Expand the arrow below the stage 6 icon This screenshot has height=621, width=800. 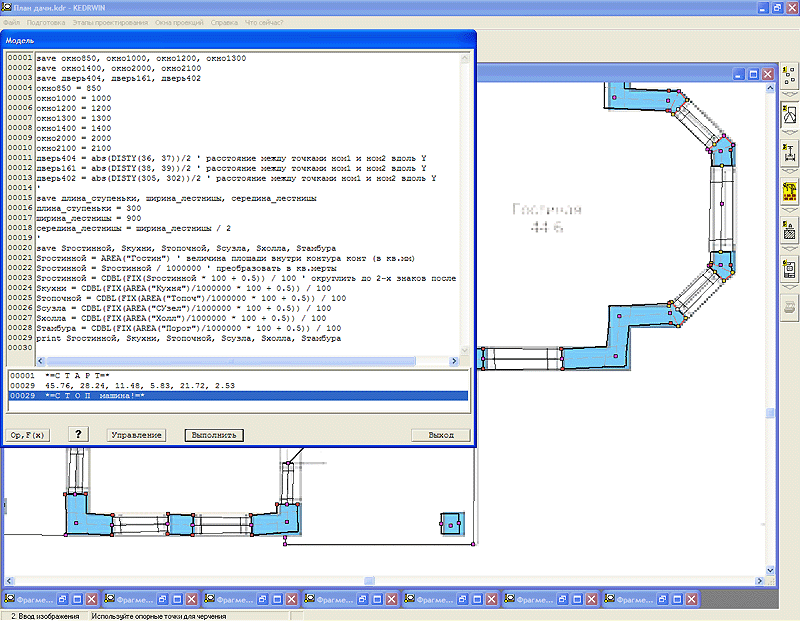tap(789, 287)
